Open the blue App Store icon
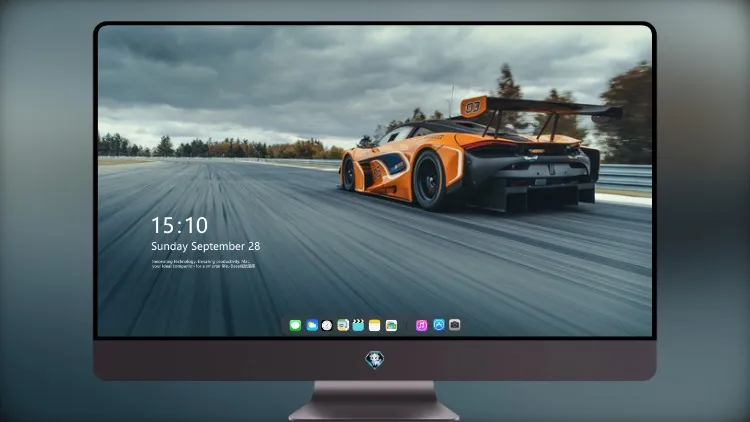 439,325
